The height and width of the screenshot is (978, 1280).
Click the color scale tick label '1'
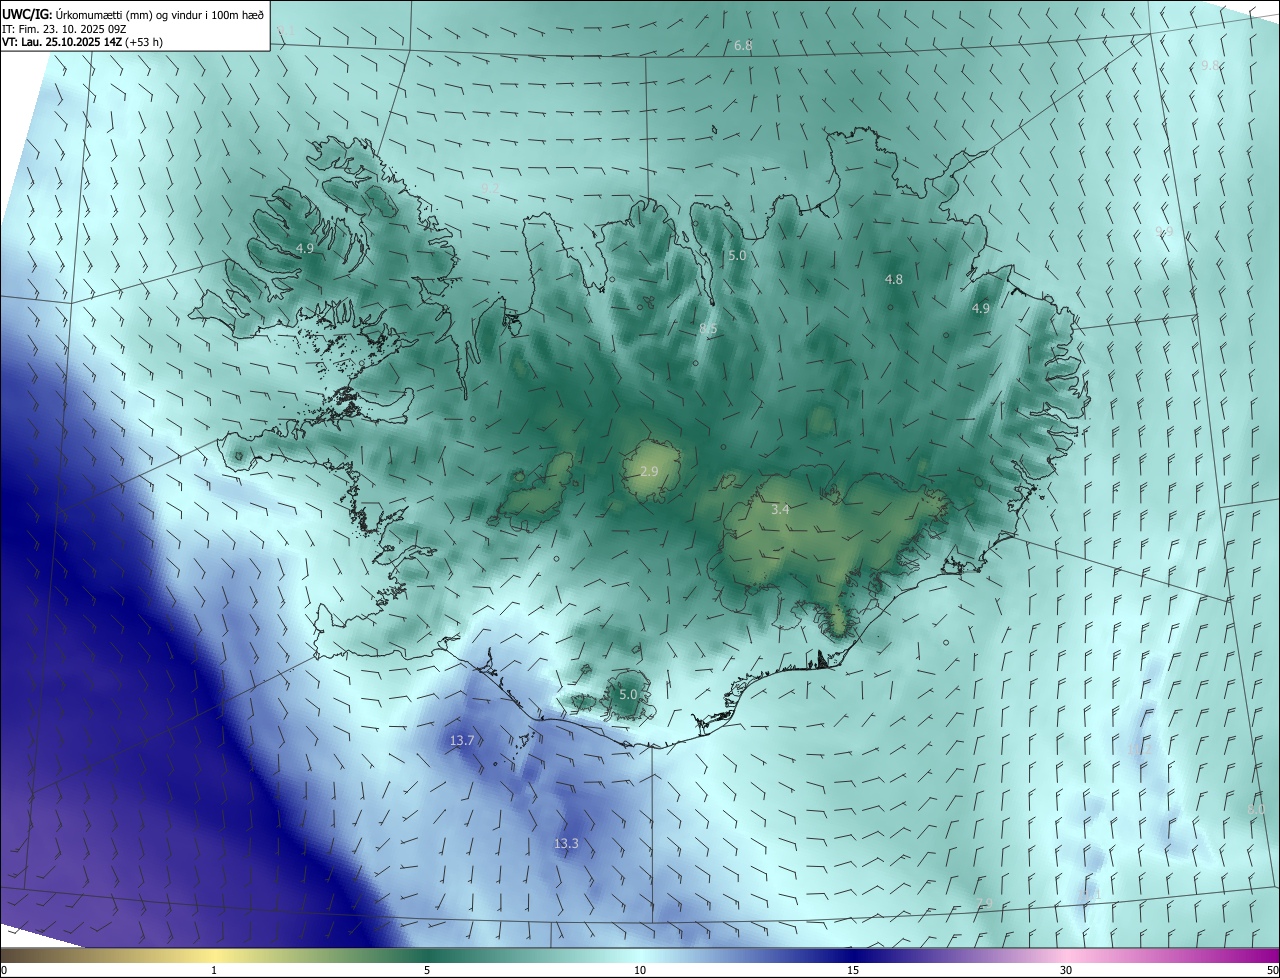point(214,970)
